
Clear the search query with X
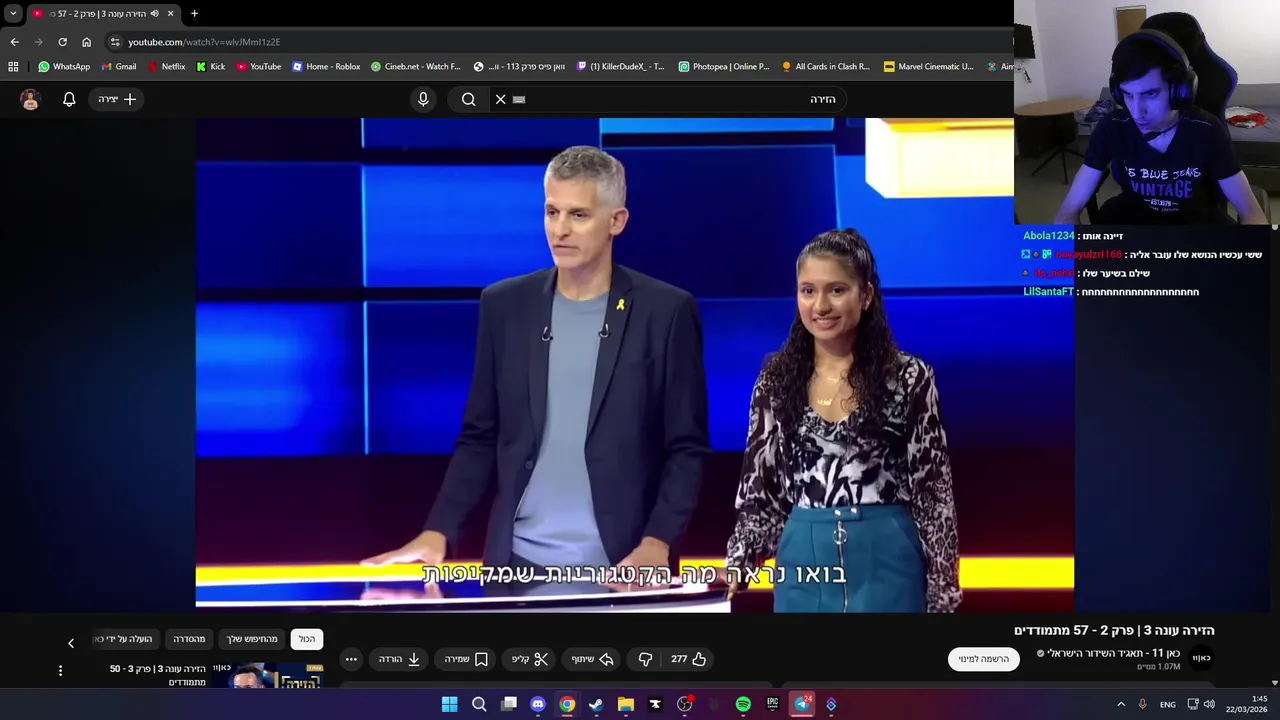click(501, 99)
